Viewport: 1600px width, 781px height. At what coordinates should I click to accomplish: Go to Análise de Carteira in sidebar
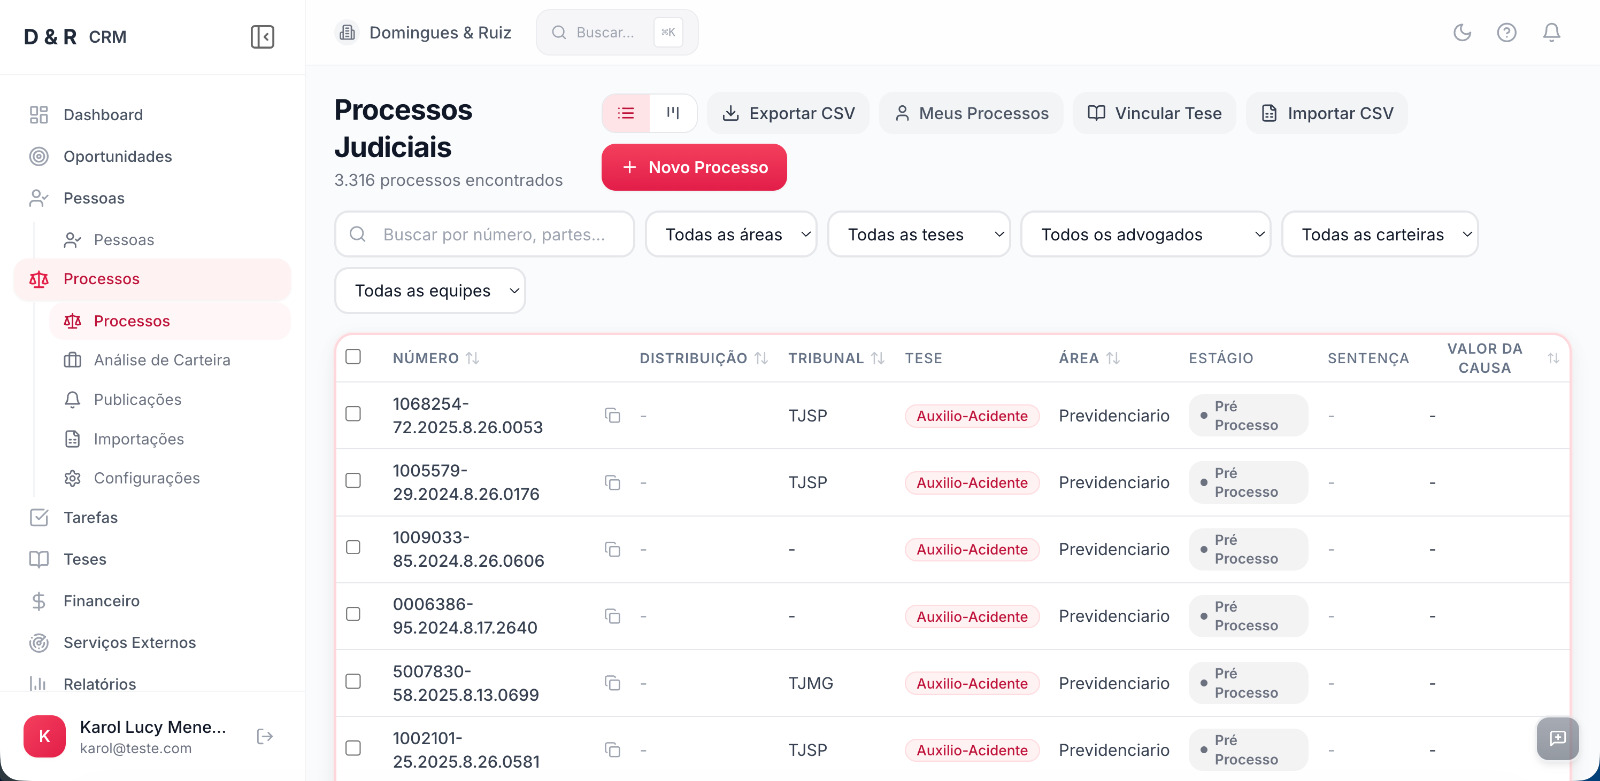tap(162, 360)
